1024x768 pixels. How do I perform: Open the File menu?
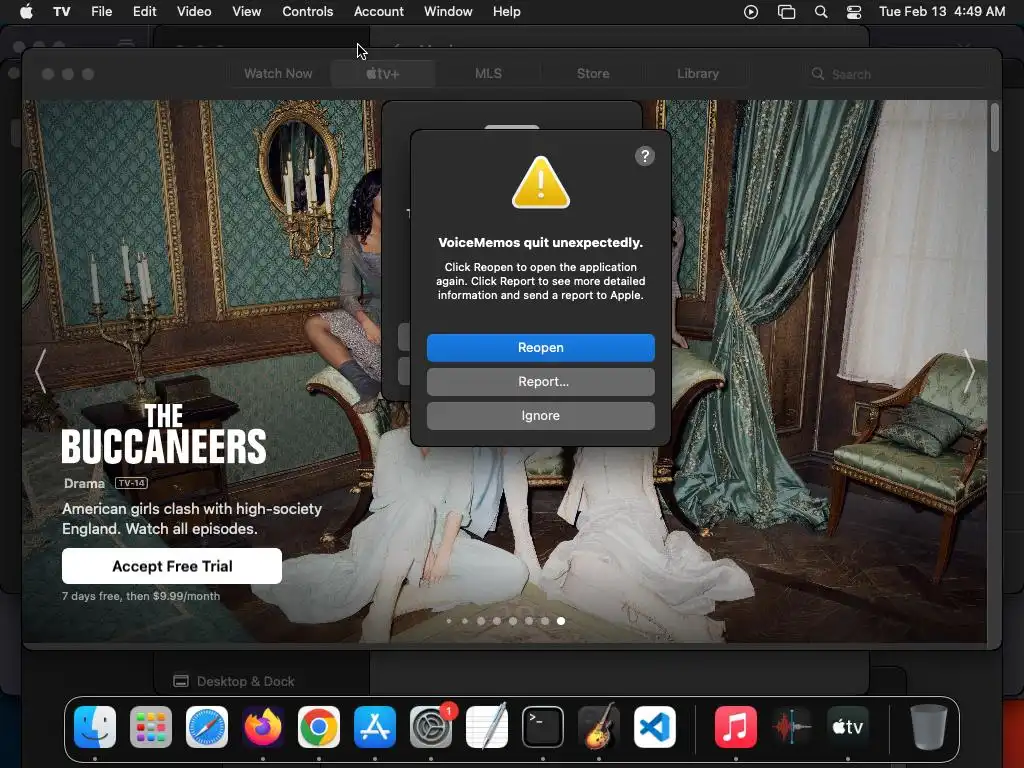pos(101,11)
